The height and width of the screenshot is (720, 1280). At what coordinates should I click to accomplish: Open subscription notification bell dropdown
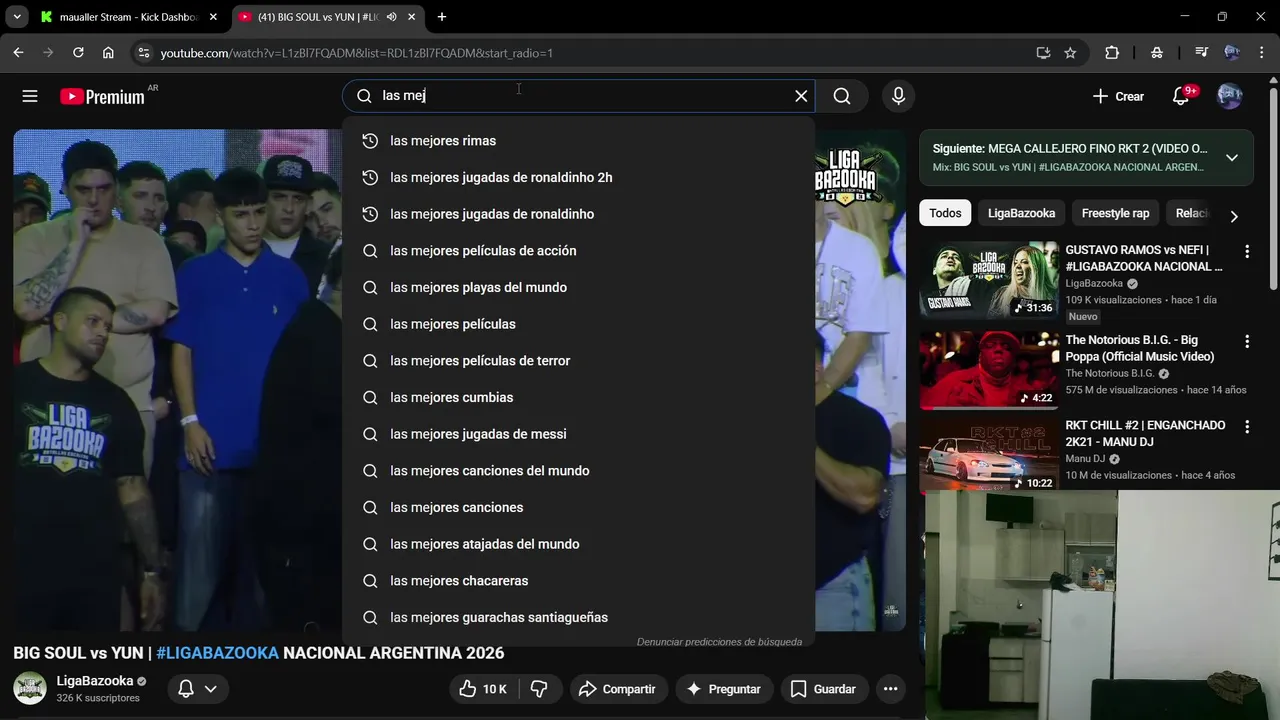coord(197,689)
